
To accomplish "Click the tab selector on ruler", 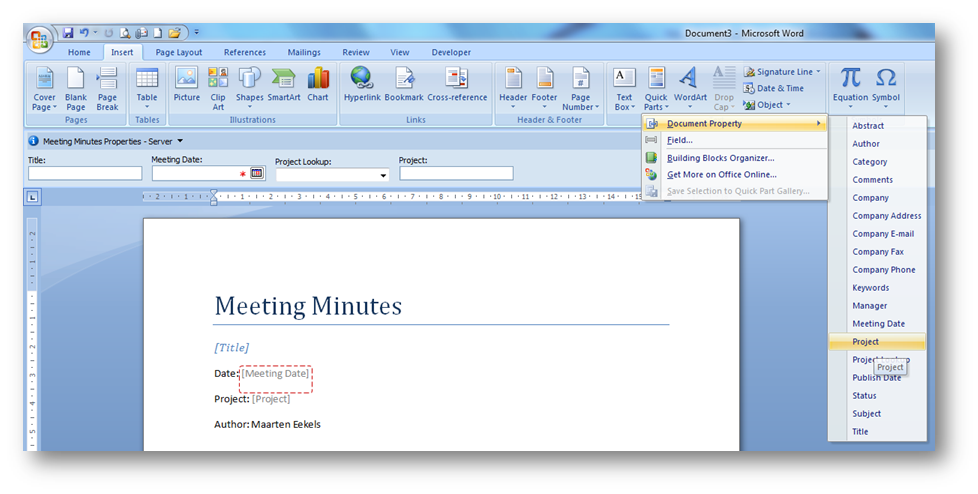I will coord(32,198).
